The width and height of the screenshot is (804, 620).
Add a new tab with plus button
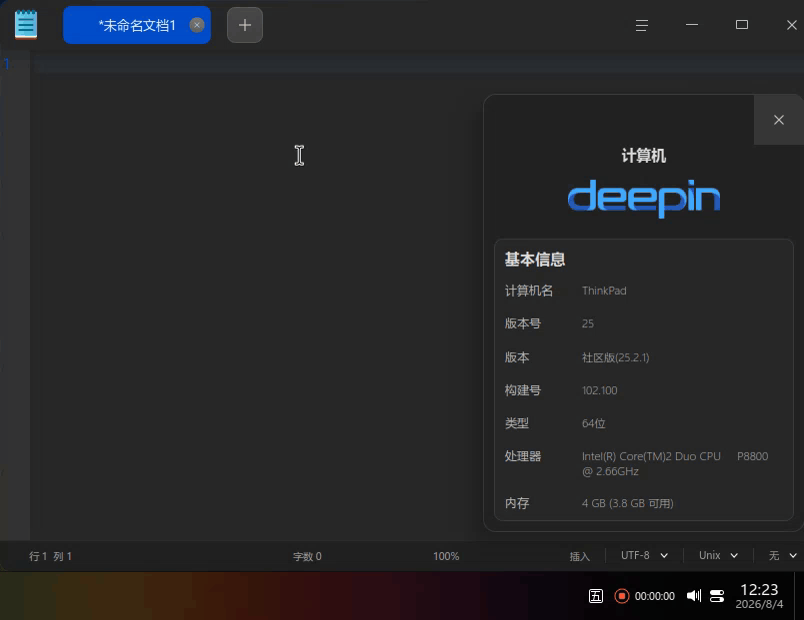245,25
